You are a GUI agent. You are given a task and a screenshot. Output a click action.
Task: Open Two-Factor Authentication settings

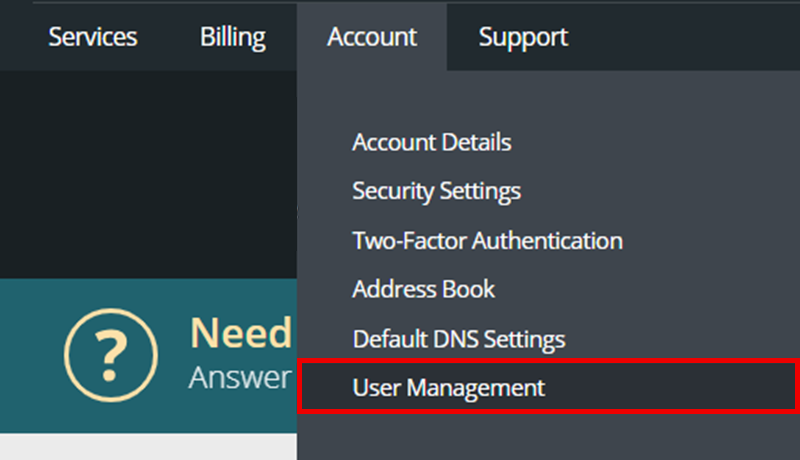pos(487,241)
